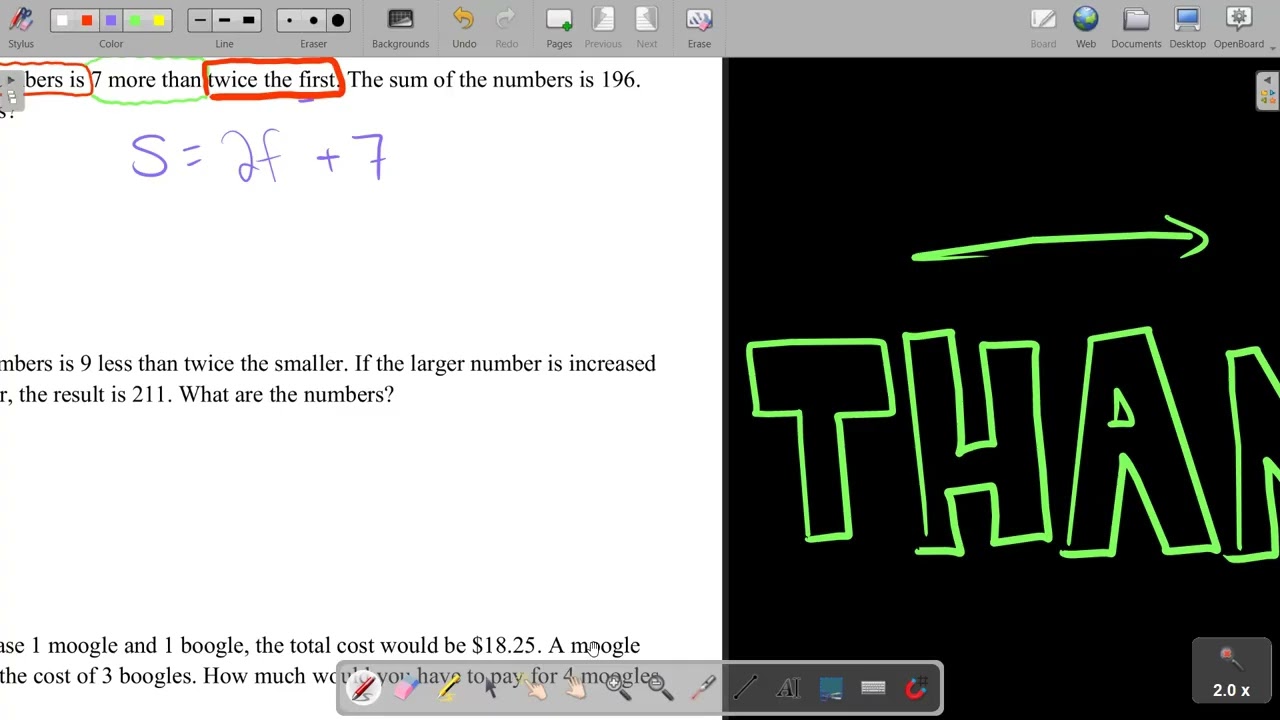
Task: Pick the green pen color
Action: click(135, 20)
